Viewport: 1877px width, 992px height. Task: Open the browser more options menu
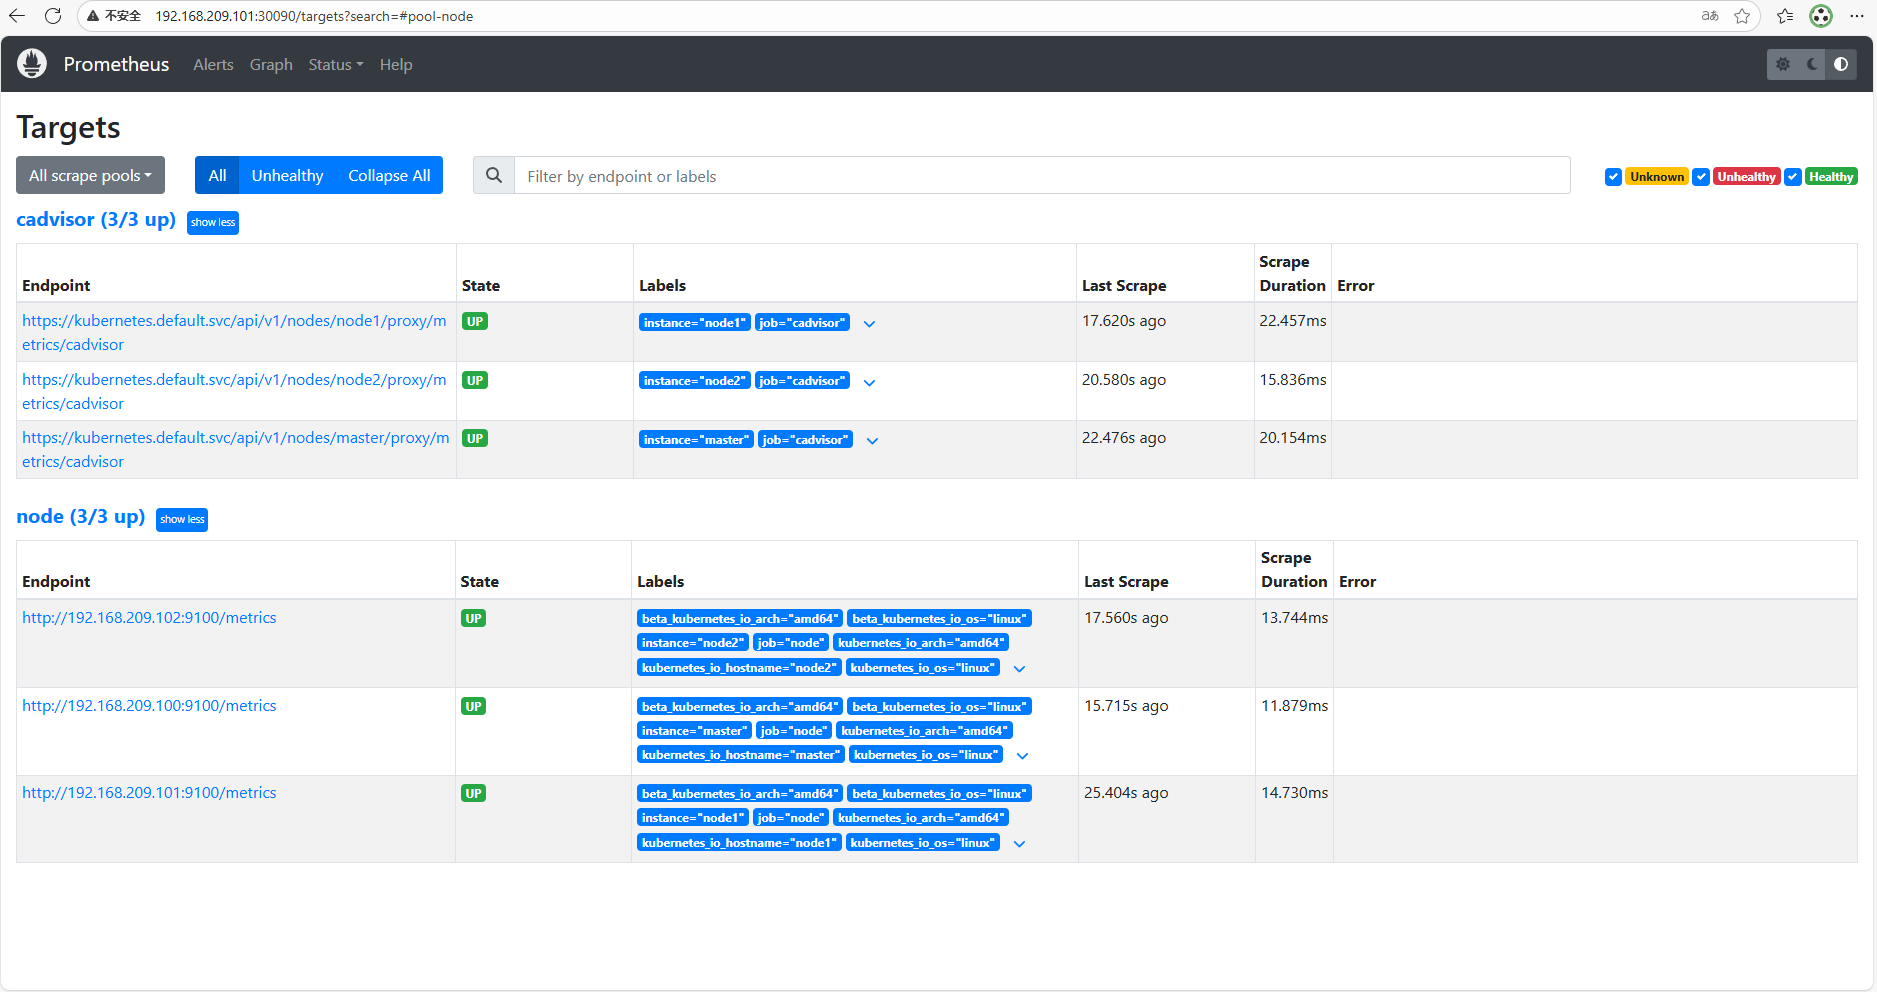1857,16
